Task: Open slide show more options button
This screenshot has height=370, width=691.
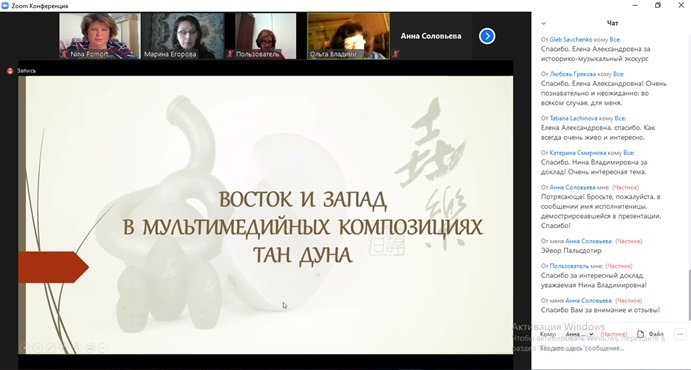Action: [x=103, y=348]
